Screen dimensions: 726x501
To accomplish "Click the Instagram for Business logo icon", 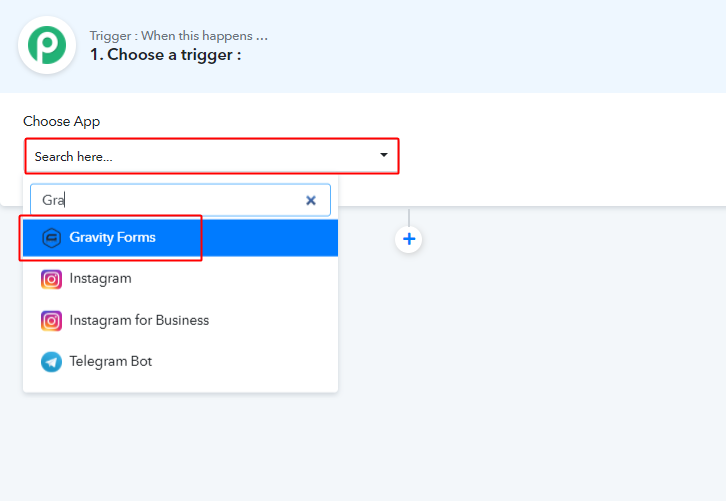I will click(x=51, y=321).
